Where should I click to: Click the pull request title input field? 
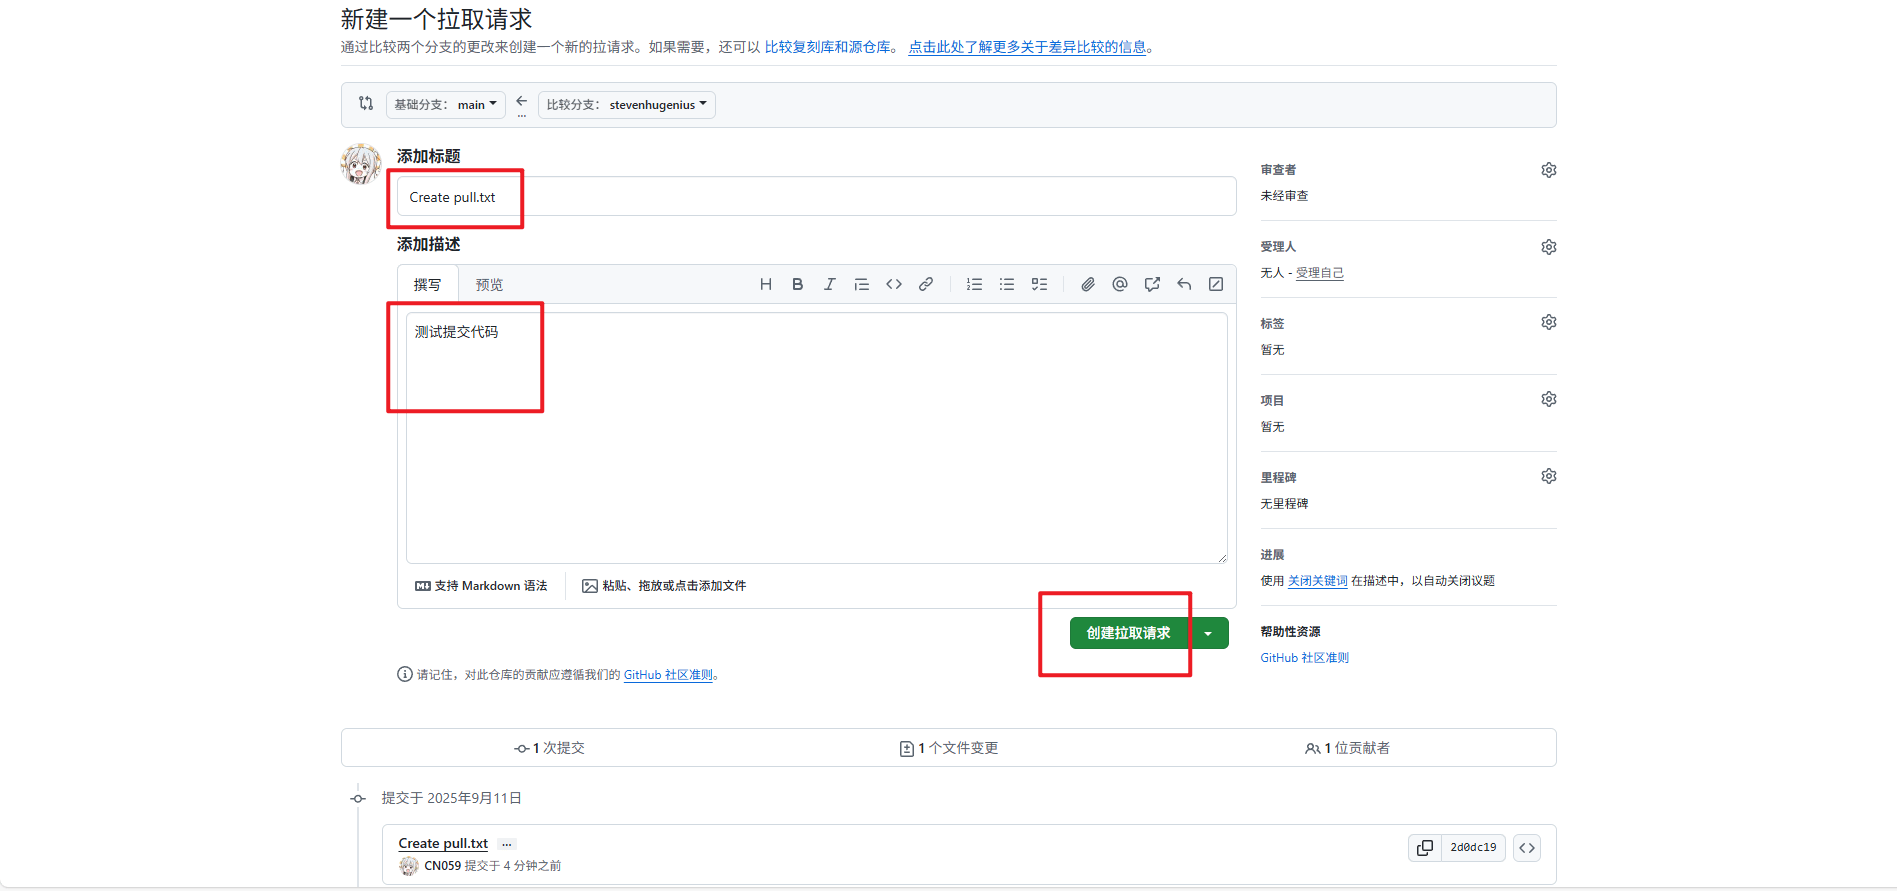click(815, 197)
